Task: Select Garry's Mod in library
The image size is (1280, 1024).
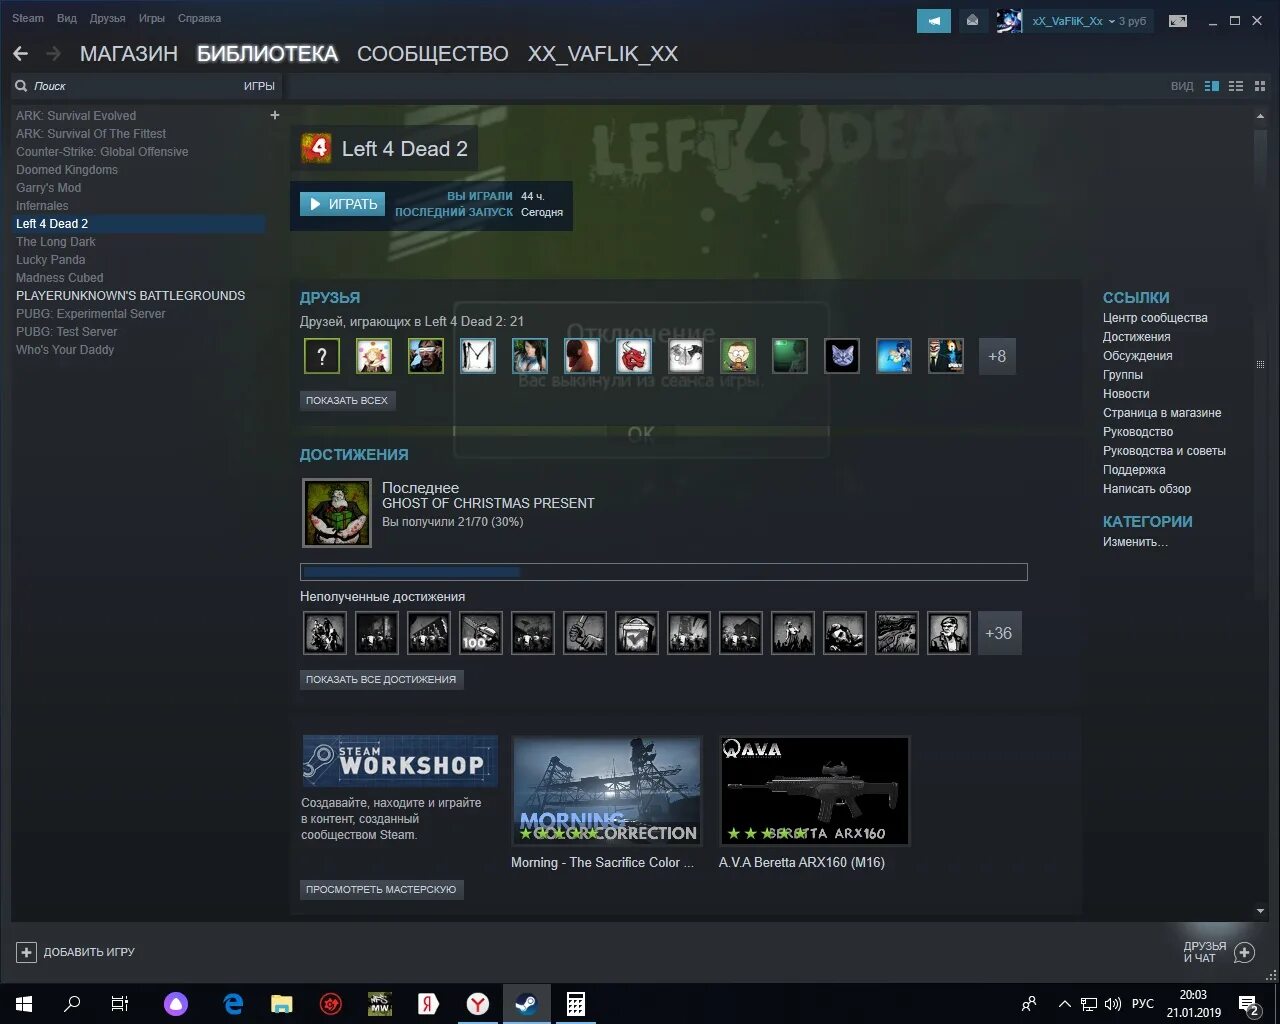Action: click(x=49, y=188)
